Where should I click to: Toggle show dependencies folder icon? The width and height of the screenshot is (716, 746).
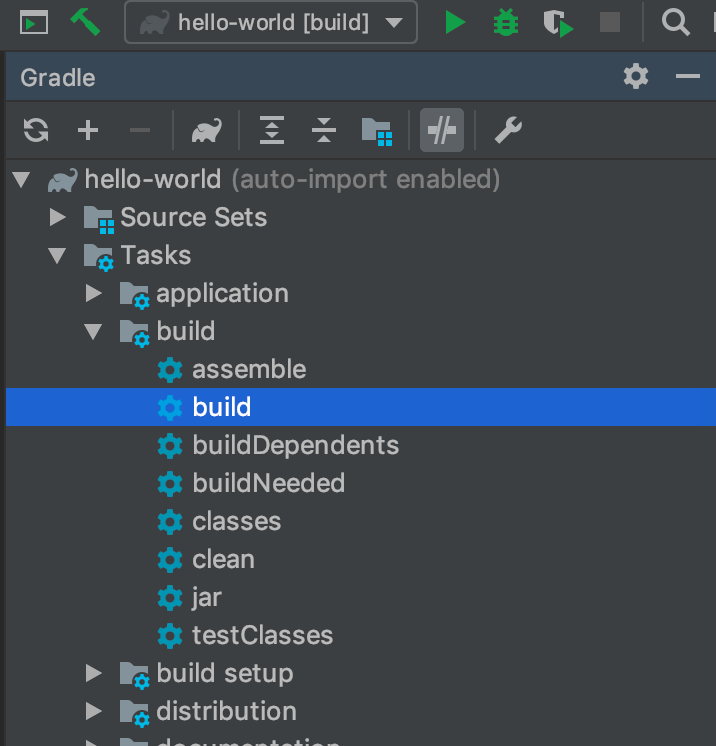pyautogui.click(x=377, y=132)
